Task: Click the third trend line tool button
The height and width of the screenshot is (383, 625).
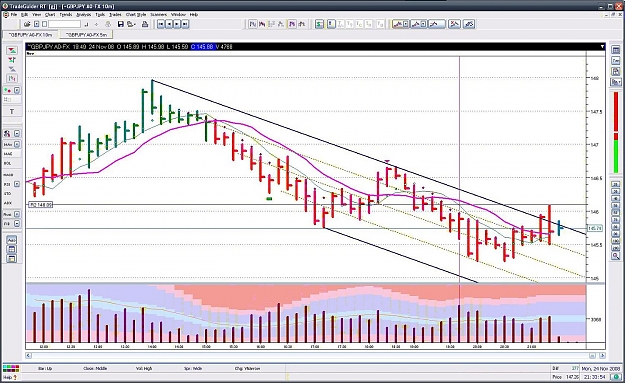Action: (436, 24)
